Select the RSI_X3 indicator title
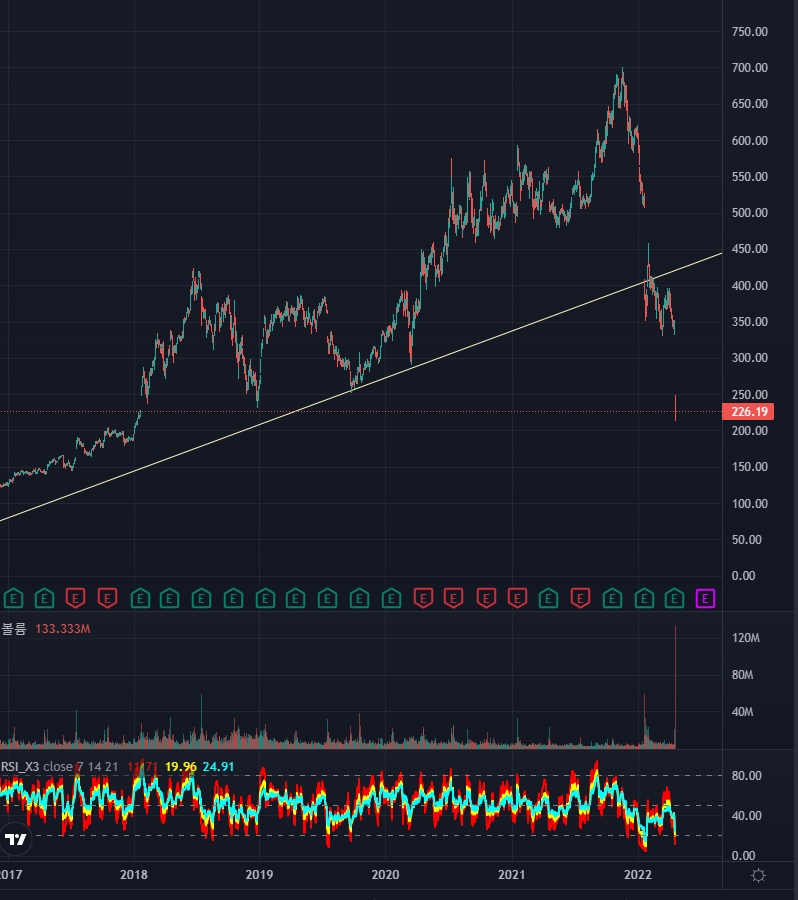 point(20,767)
